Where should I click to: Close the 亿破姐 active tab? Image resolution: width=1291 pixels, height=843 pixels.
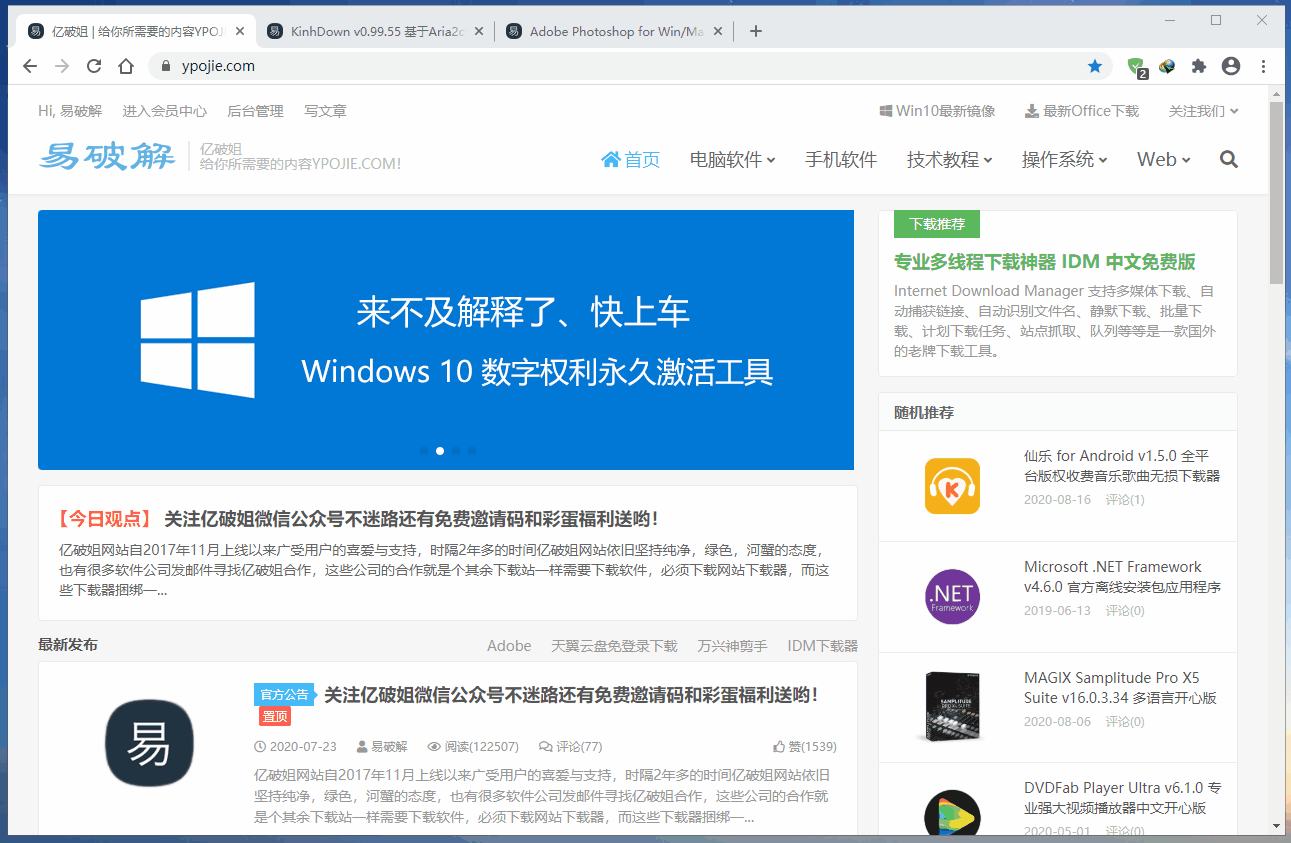240,31
